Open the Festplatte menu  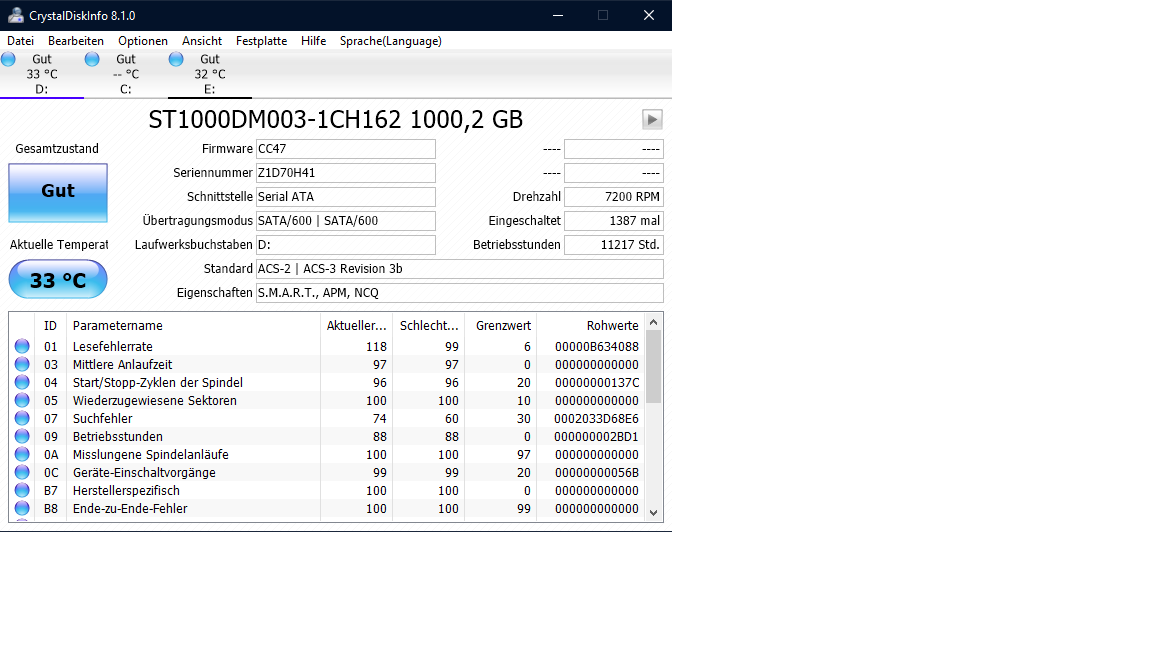(x=262, y=41)
